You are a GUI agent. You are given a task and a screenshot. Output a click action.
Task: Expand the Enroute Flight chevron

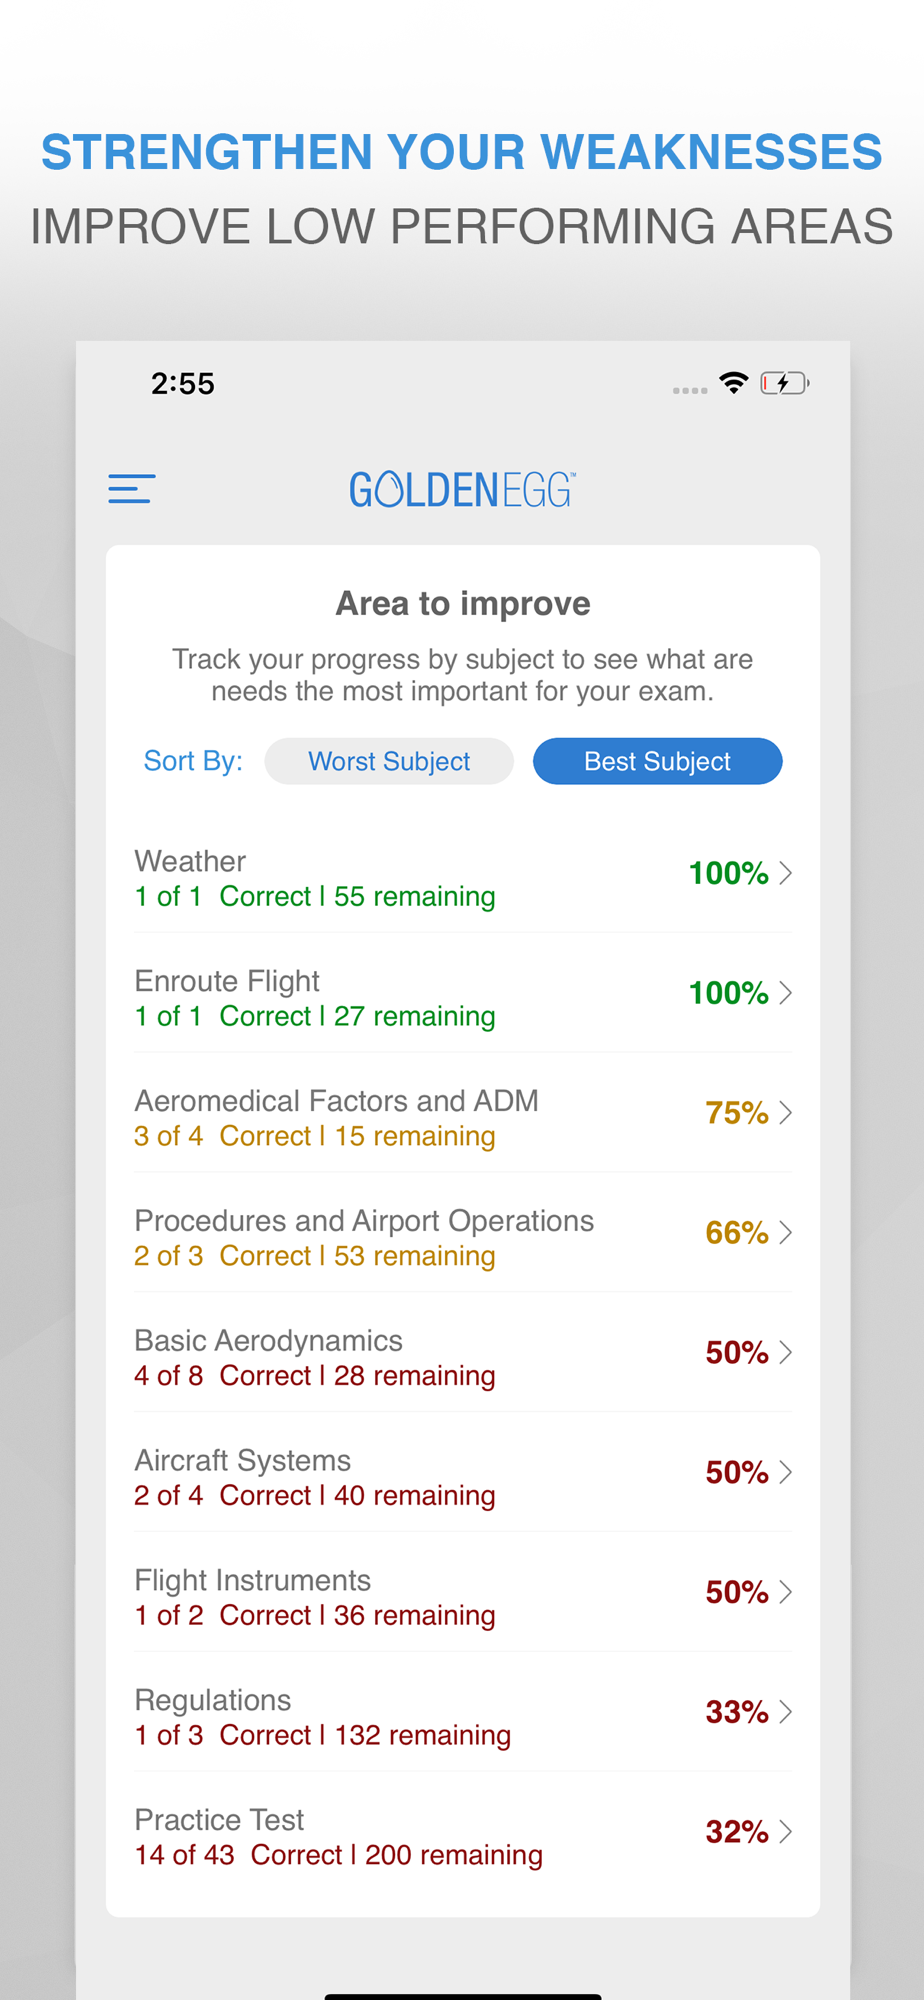coord(786,993)
